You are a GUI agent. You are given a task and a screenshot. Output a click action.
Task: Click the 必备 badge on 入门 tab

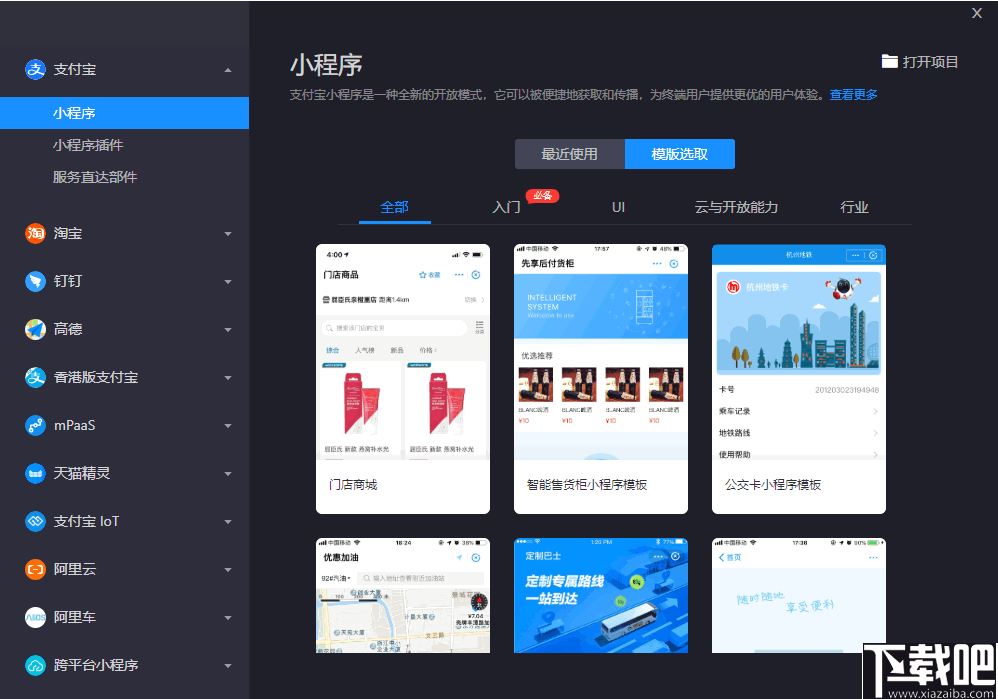coord(542,196)
